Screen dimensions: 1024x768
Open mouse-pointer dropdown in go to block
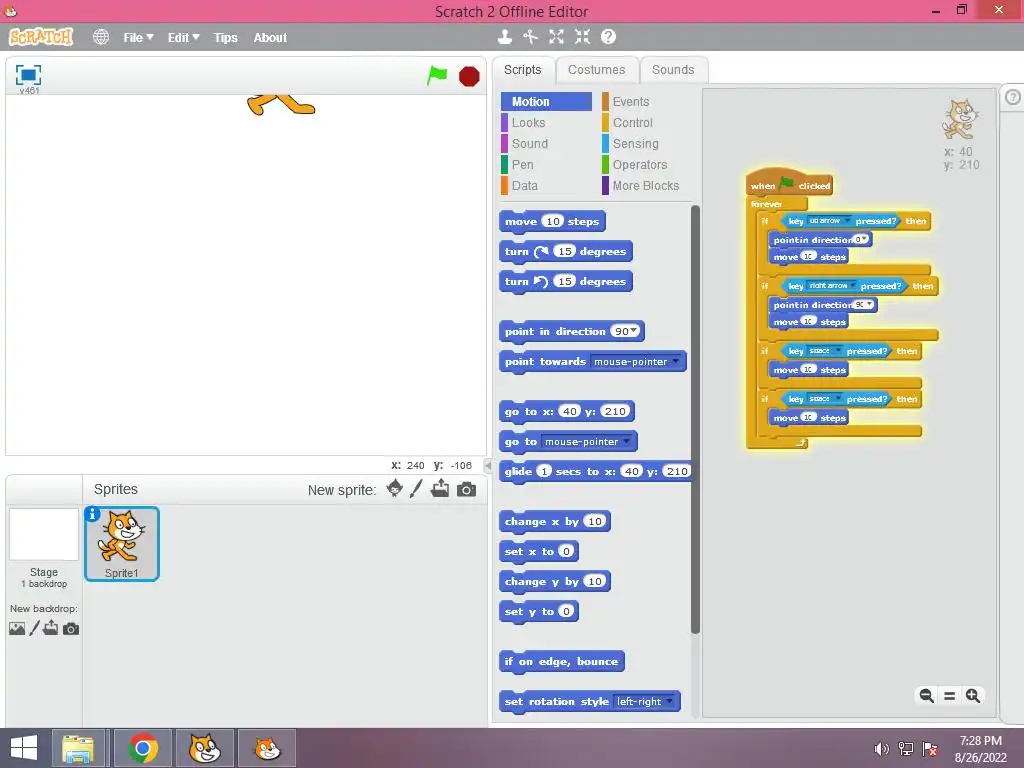coord(626,441)
